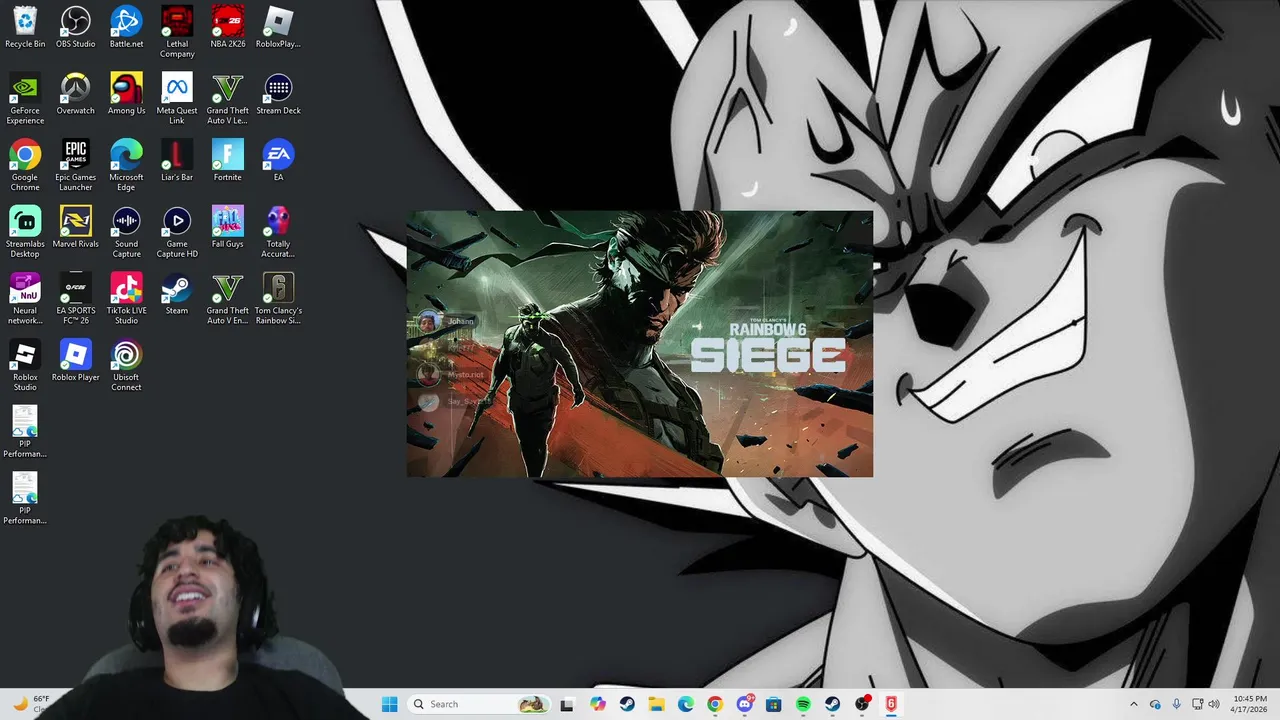Select the Streamlabs Desktop shortcut
1280x720 pixels.
(x=25, y=232)
